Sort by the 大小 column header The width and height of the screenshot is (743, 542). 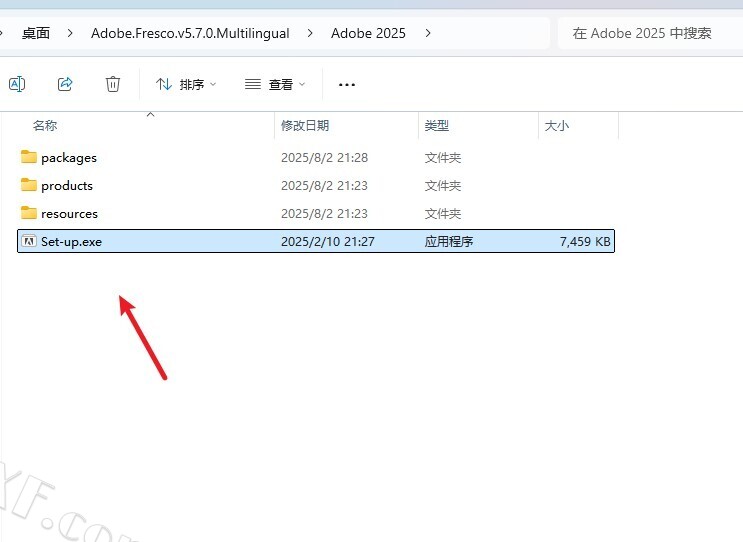pyautogui.click(x=556, y=126)
